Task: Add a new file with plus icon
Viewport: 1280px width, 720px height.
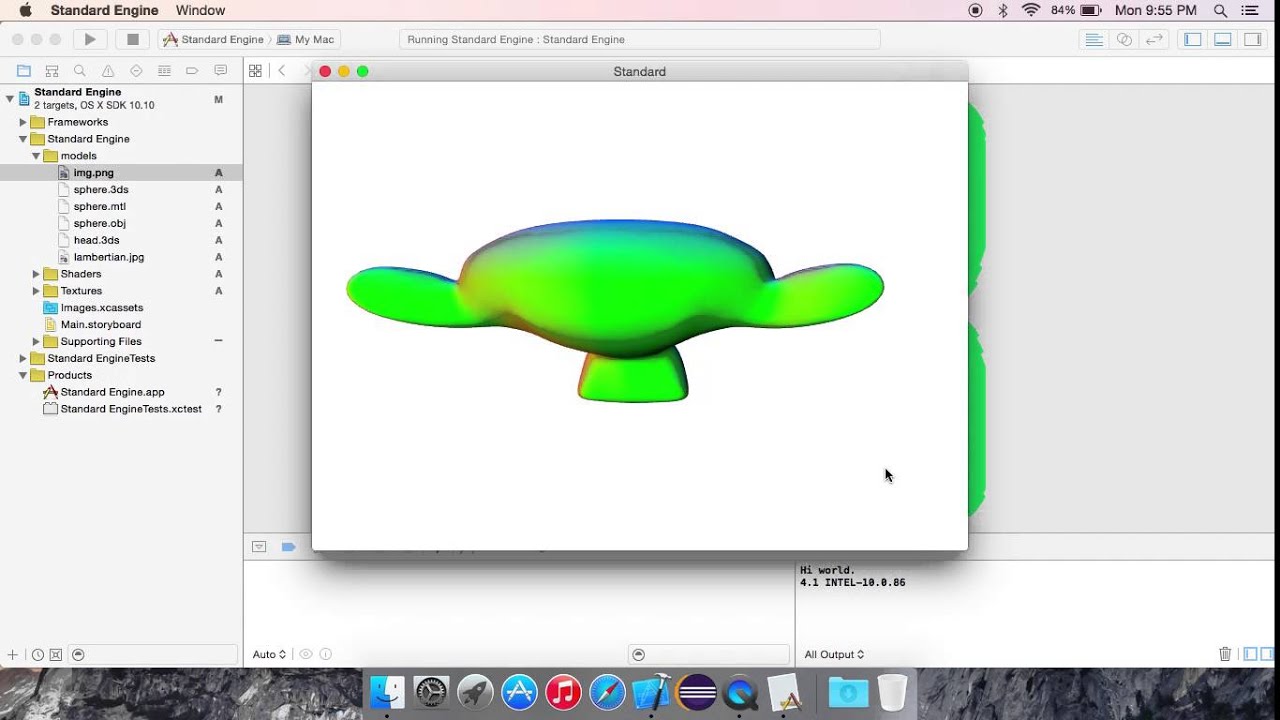Action: (13, 655)
